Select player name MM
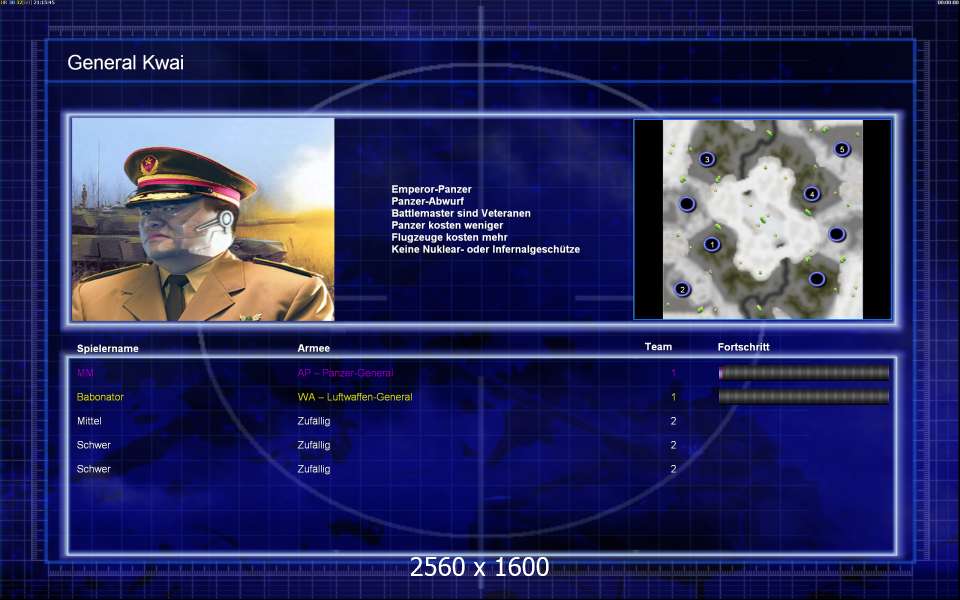This screenshot has width=960, height=600. point(85,373)
